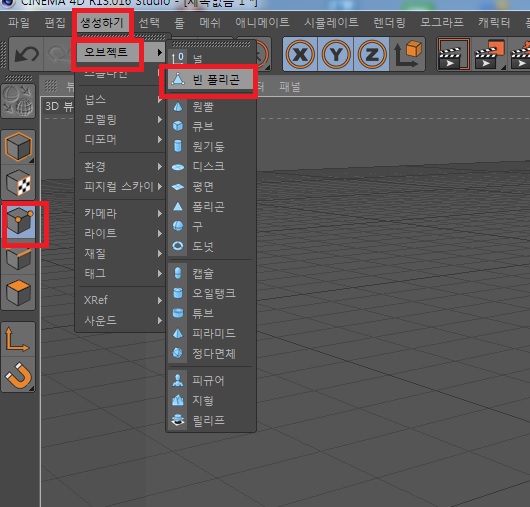This screenshot has width=530, height=507.
Task: Select the Make Editable globe icon
Action: pos(18,101)
